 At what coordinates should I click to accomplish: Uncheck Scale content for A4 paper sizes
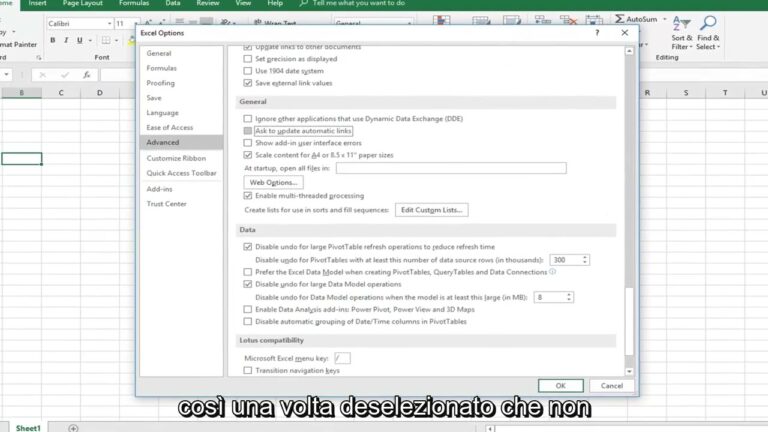pyautogui.click(x=248, y=155)
